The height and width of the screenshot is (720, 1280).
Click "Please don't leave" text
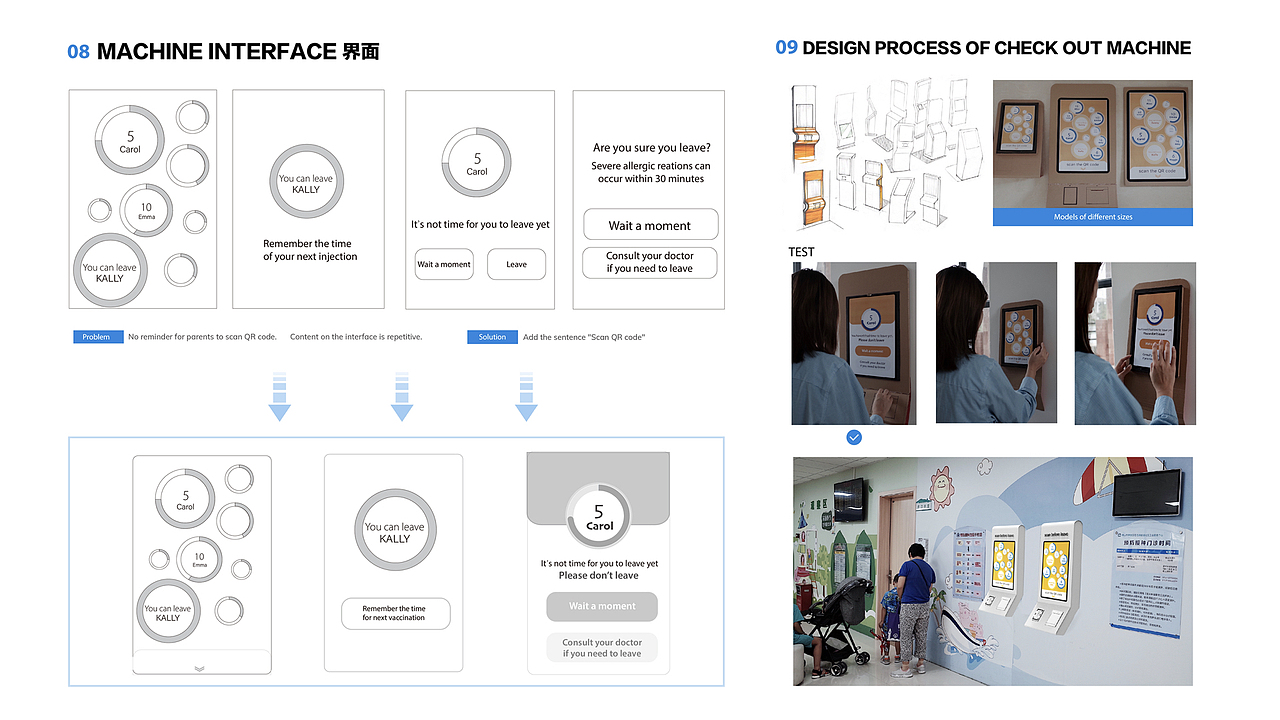pos(598,576)
